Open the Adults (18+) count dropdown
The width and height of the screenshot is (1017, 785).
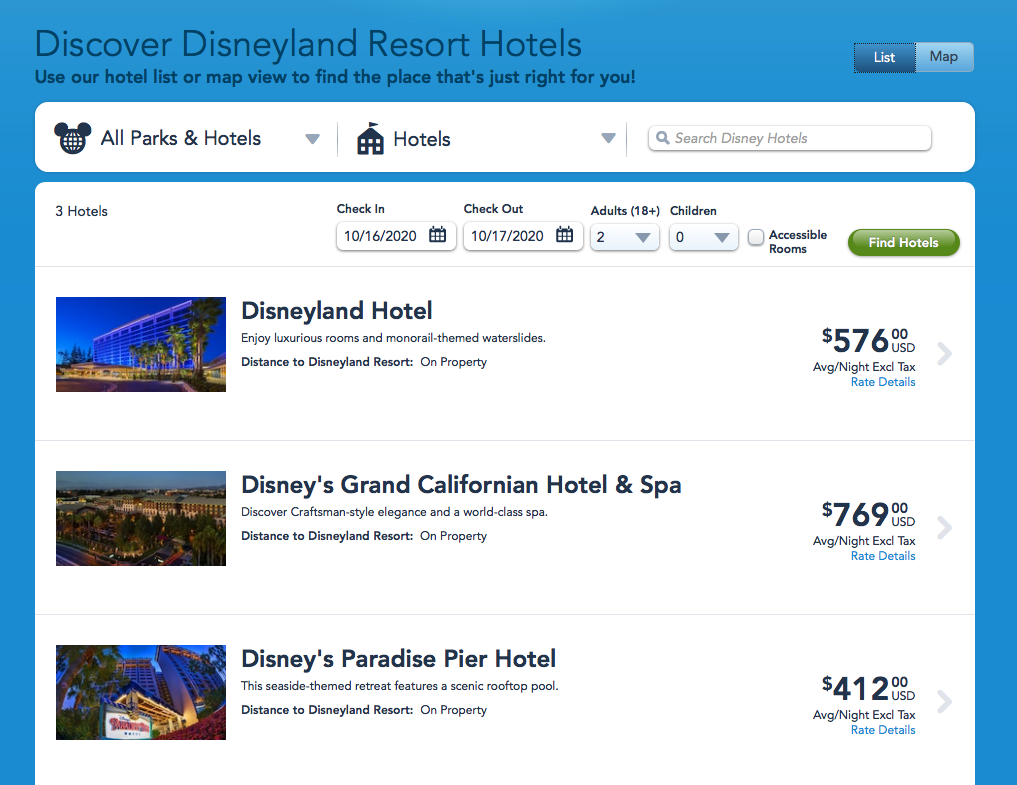coord(625,237)
